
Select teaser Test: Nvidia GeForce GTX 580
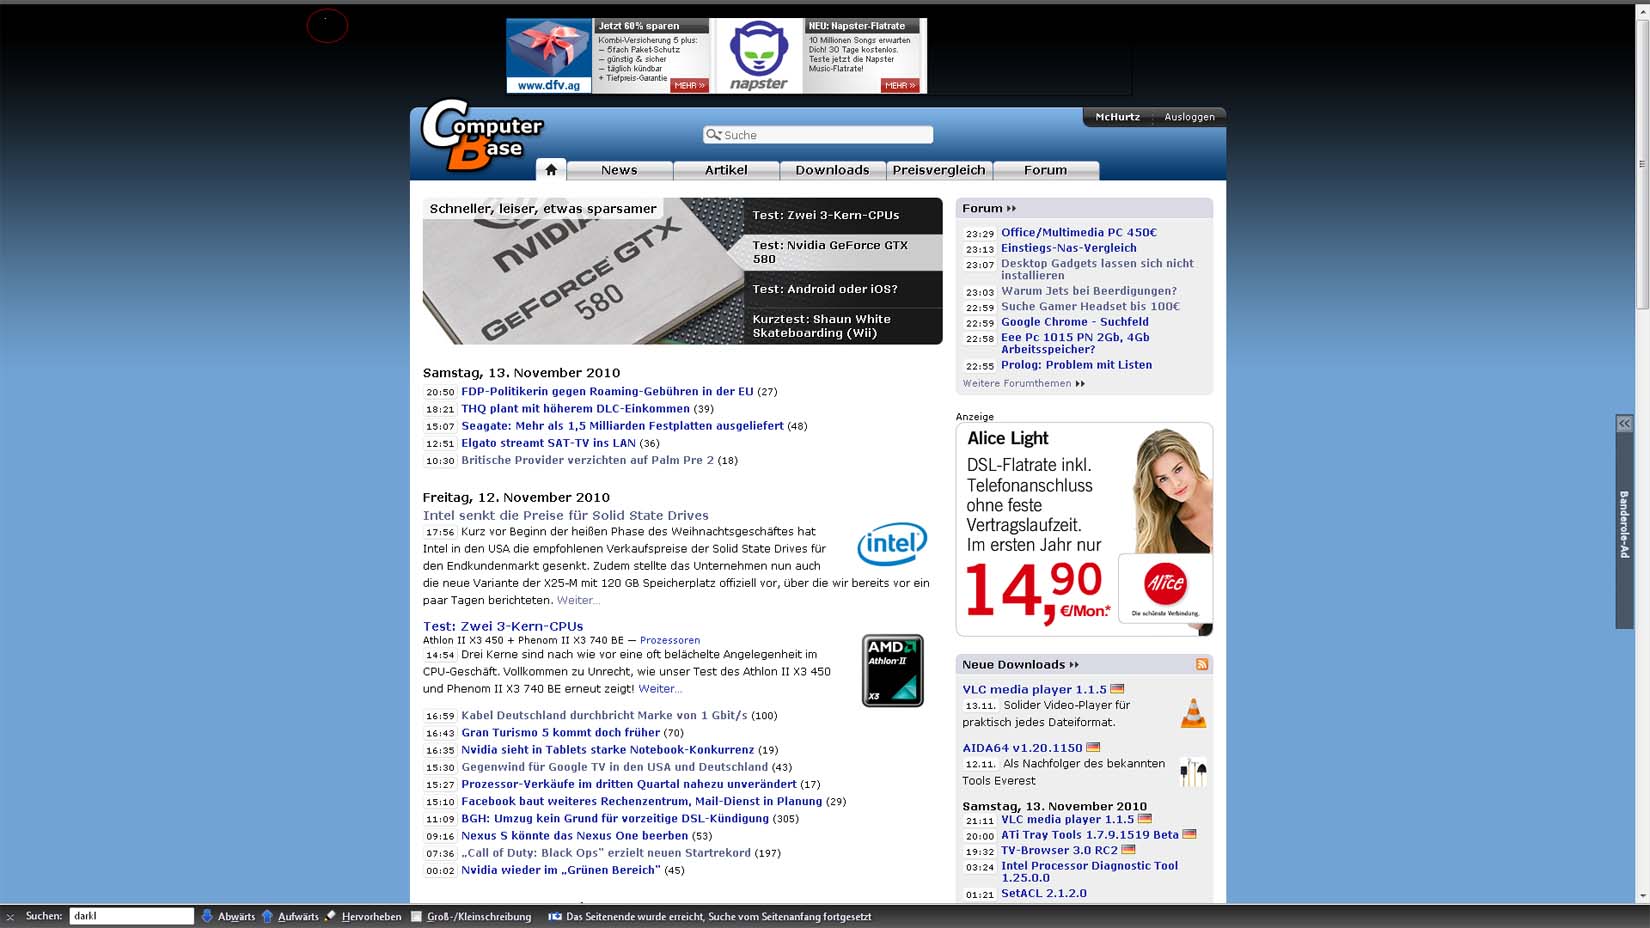coord(842,252)
